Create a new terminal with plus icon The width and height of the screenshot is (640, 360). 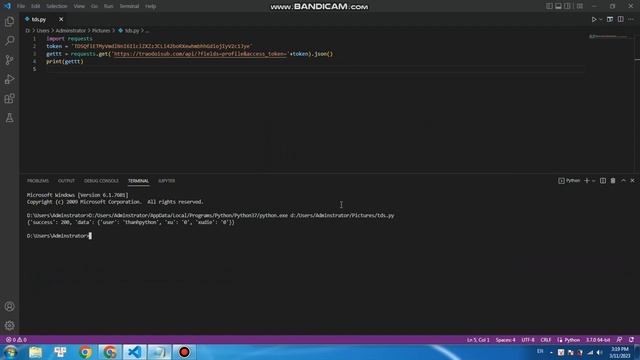(587, 180)
